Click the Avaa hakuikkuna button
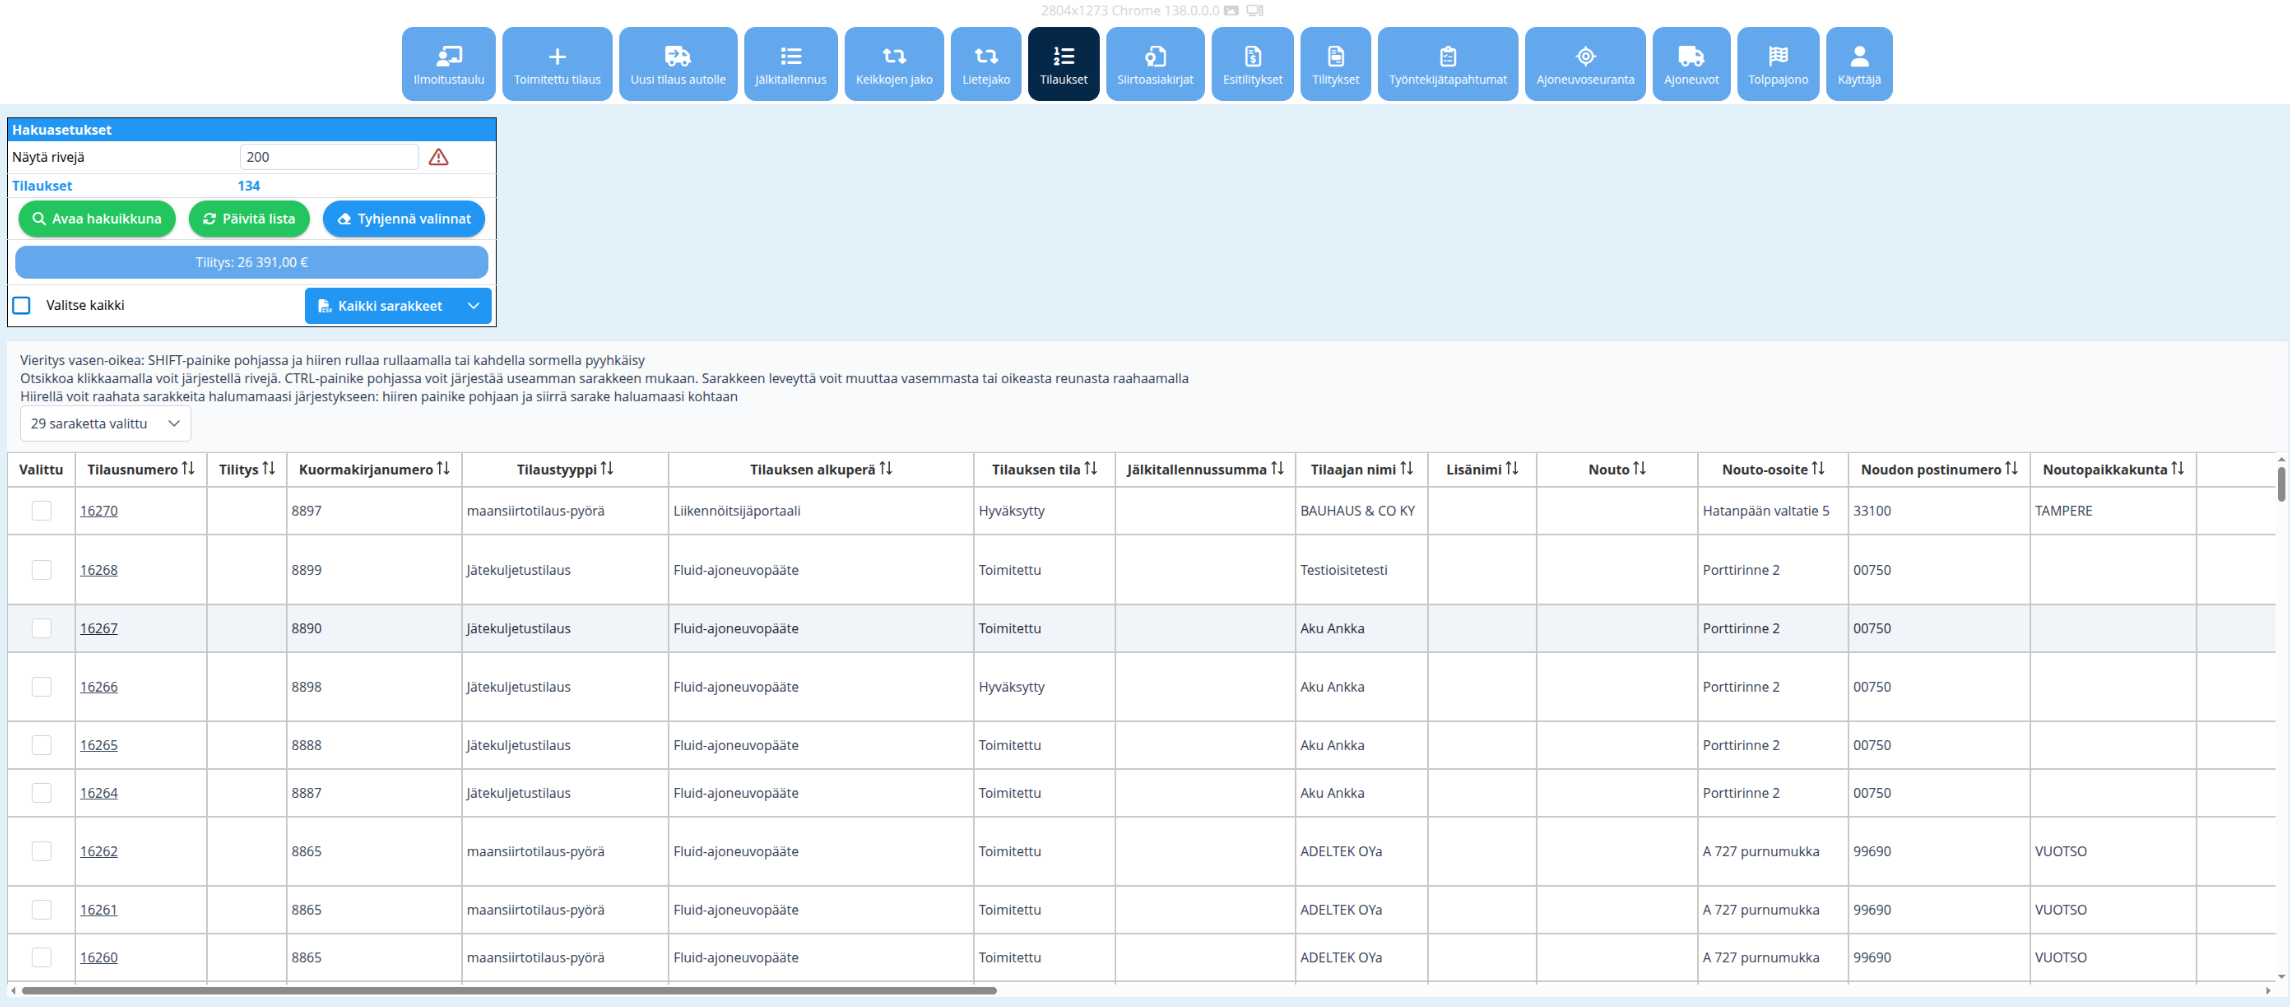Viewport: 2290px width, 1007px height. pos(97,219)
